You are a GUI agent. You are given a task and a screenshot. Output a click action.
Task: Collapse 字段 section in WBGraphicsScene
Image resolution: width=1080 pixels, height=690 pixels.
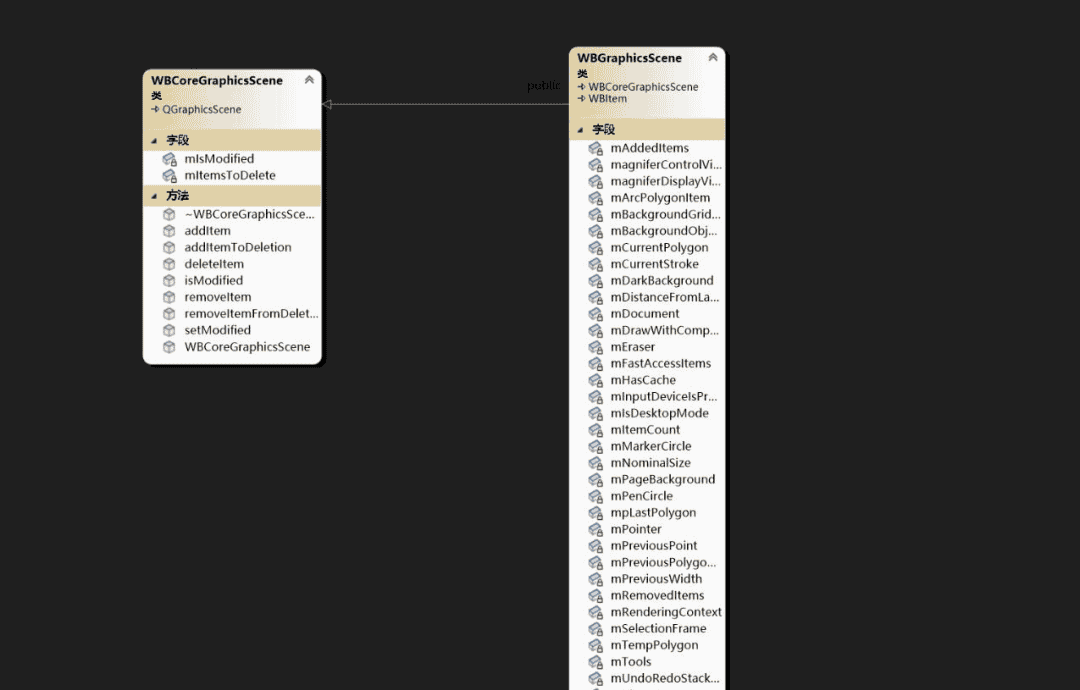(x=581, y=130)
